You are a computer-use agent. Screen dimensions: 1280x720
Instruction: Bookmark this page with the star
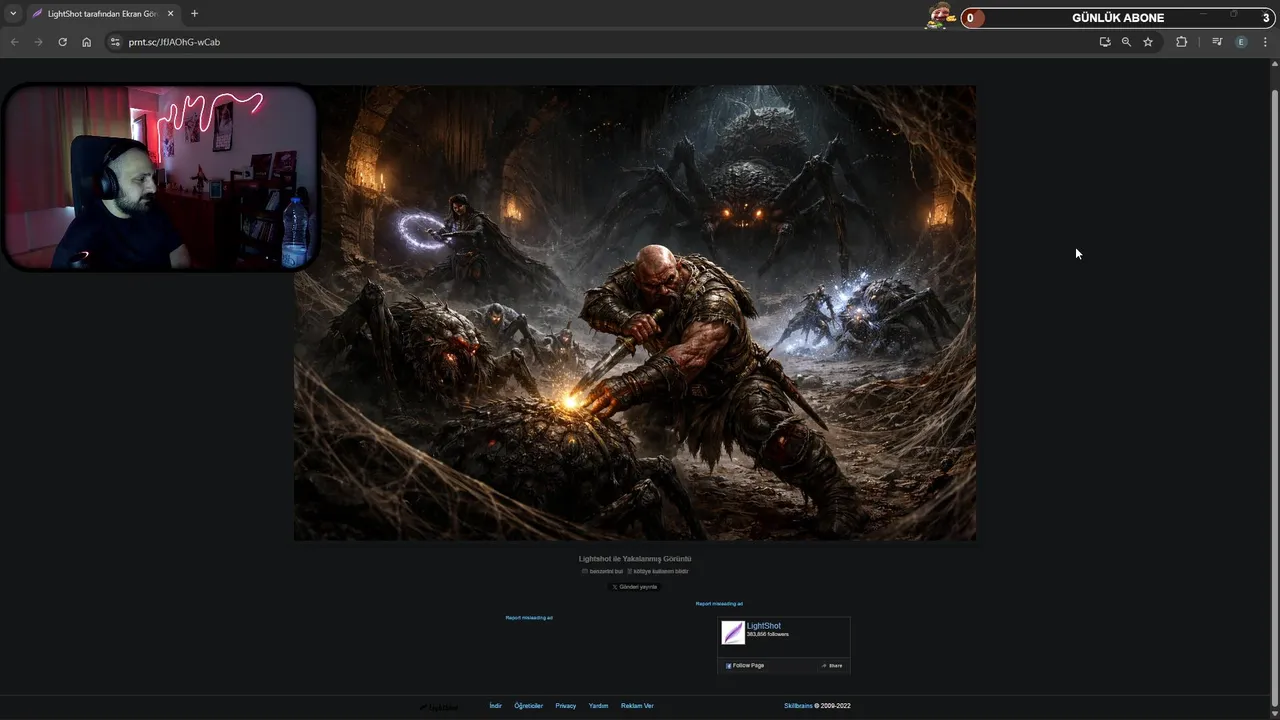[x=1148, y=42]
